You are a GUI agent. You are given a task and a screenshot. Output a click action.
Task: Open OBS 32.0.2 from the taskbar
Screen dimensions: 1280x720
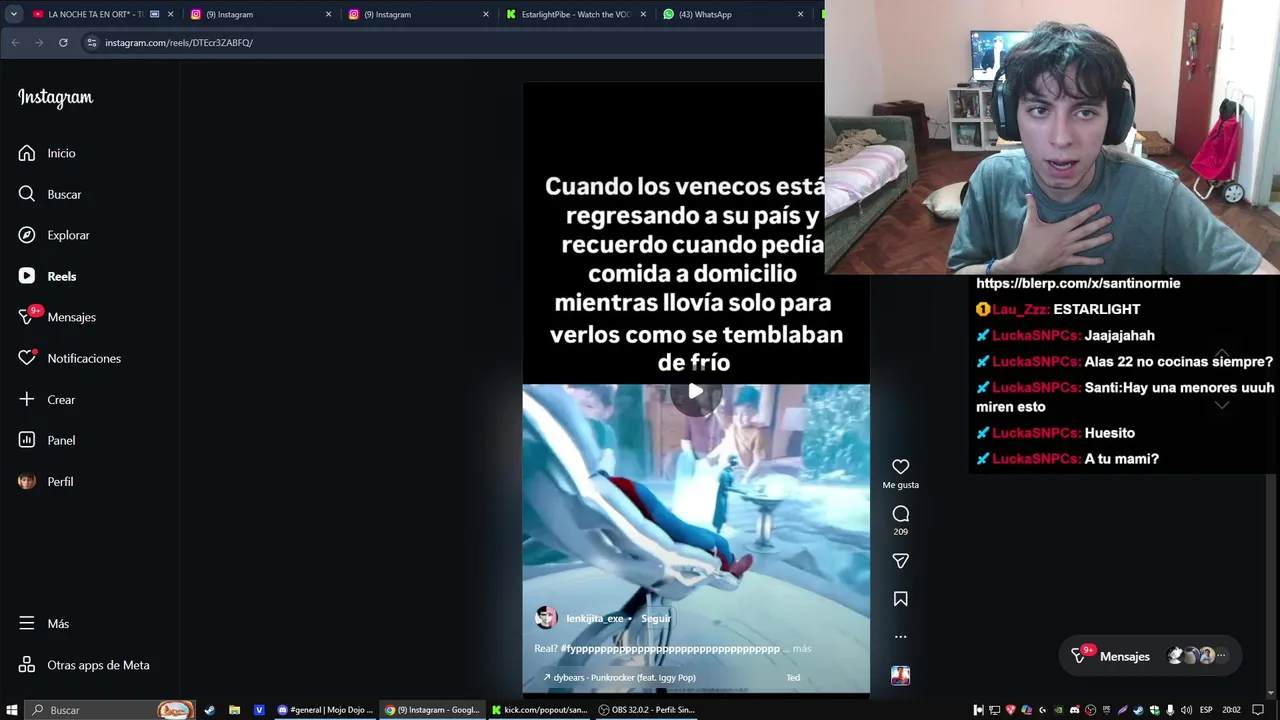(646, 710)
